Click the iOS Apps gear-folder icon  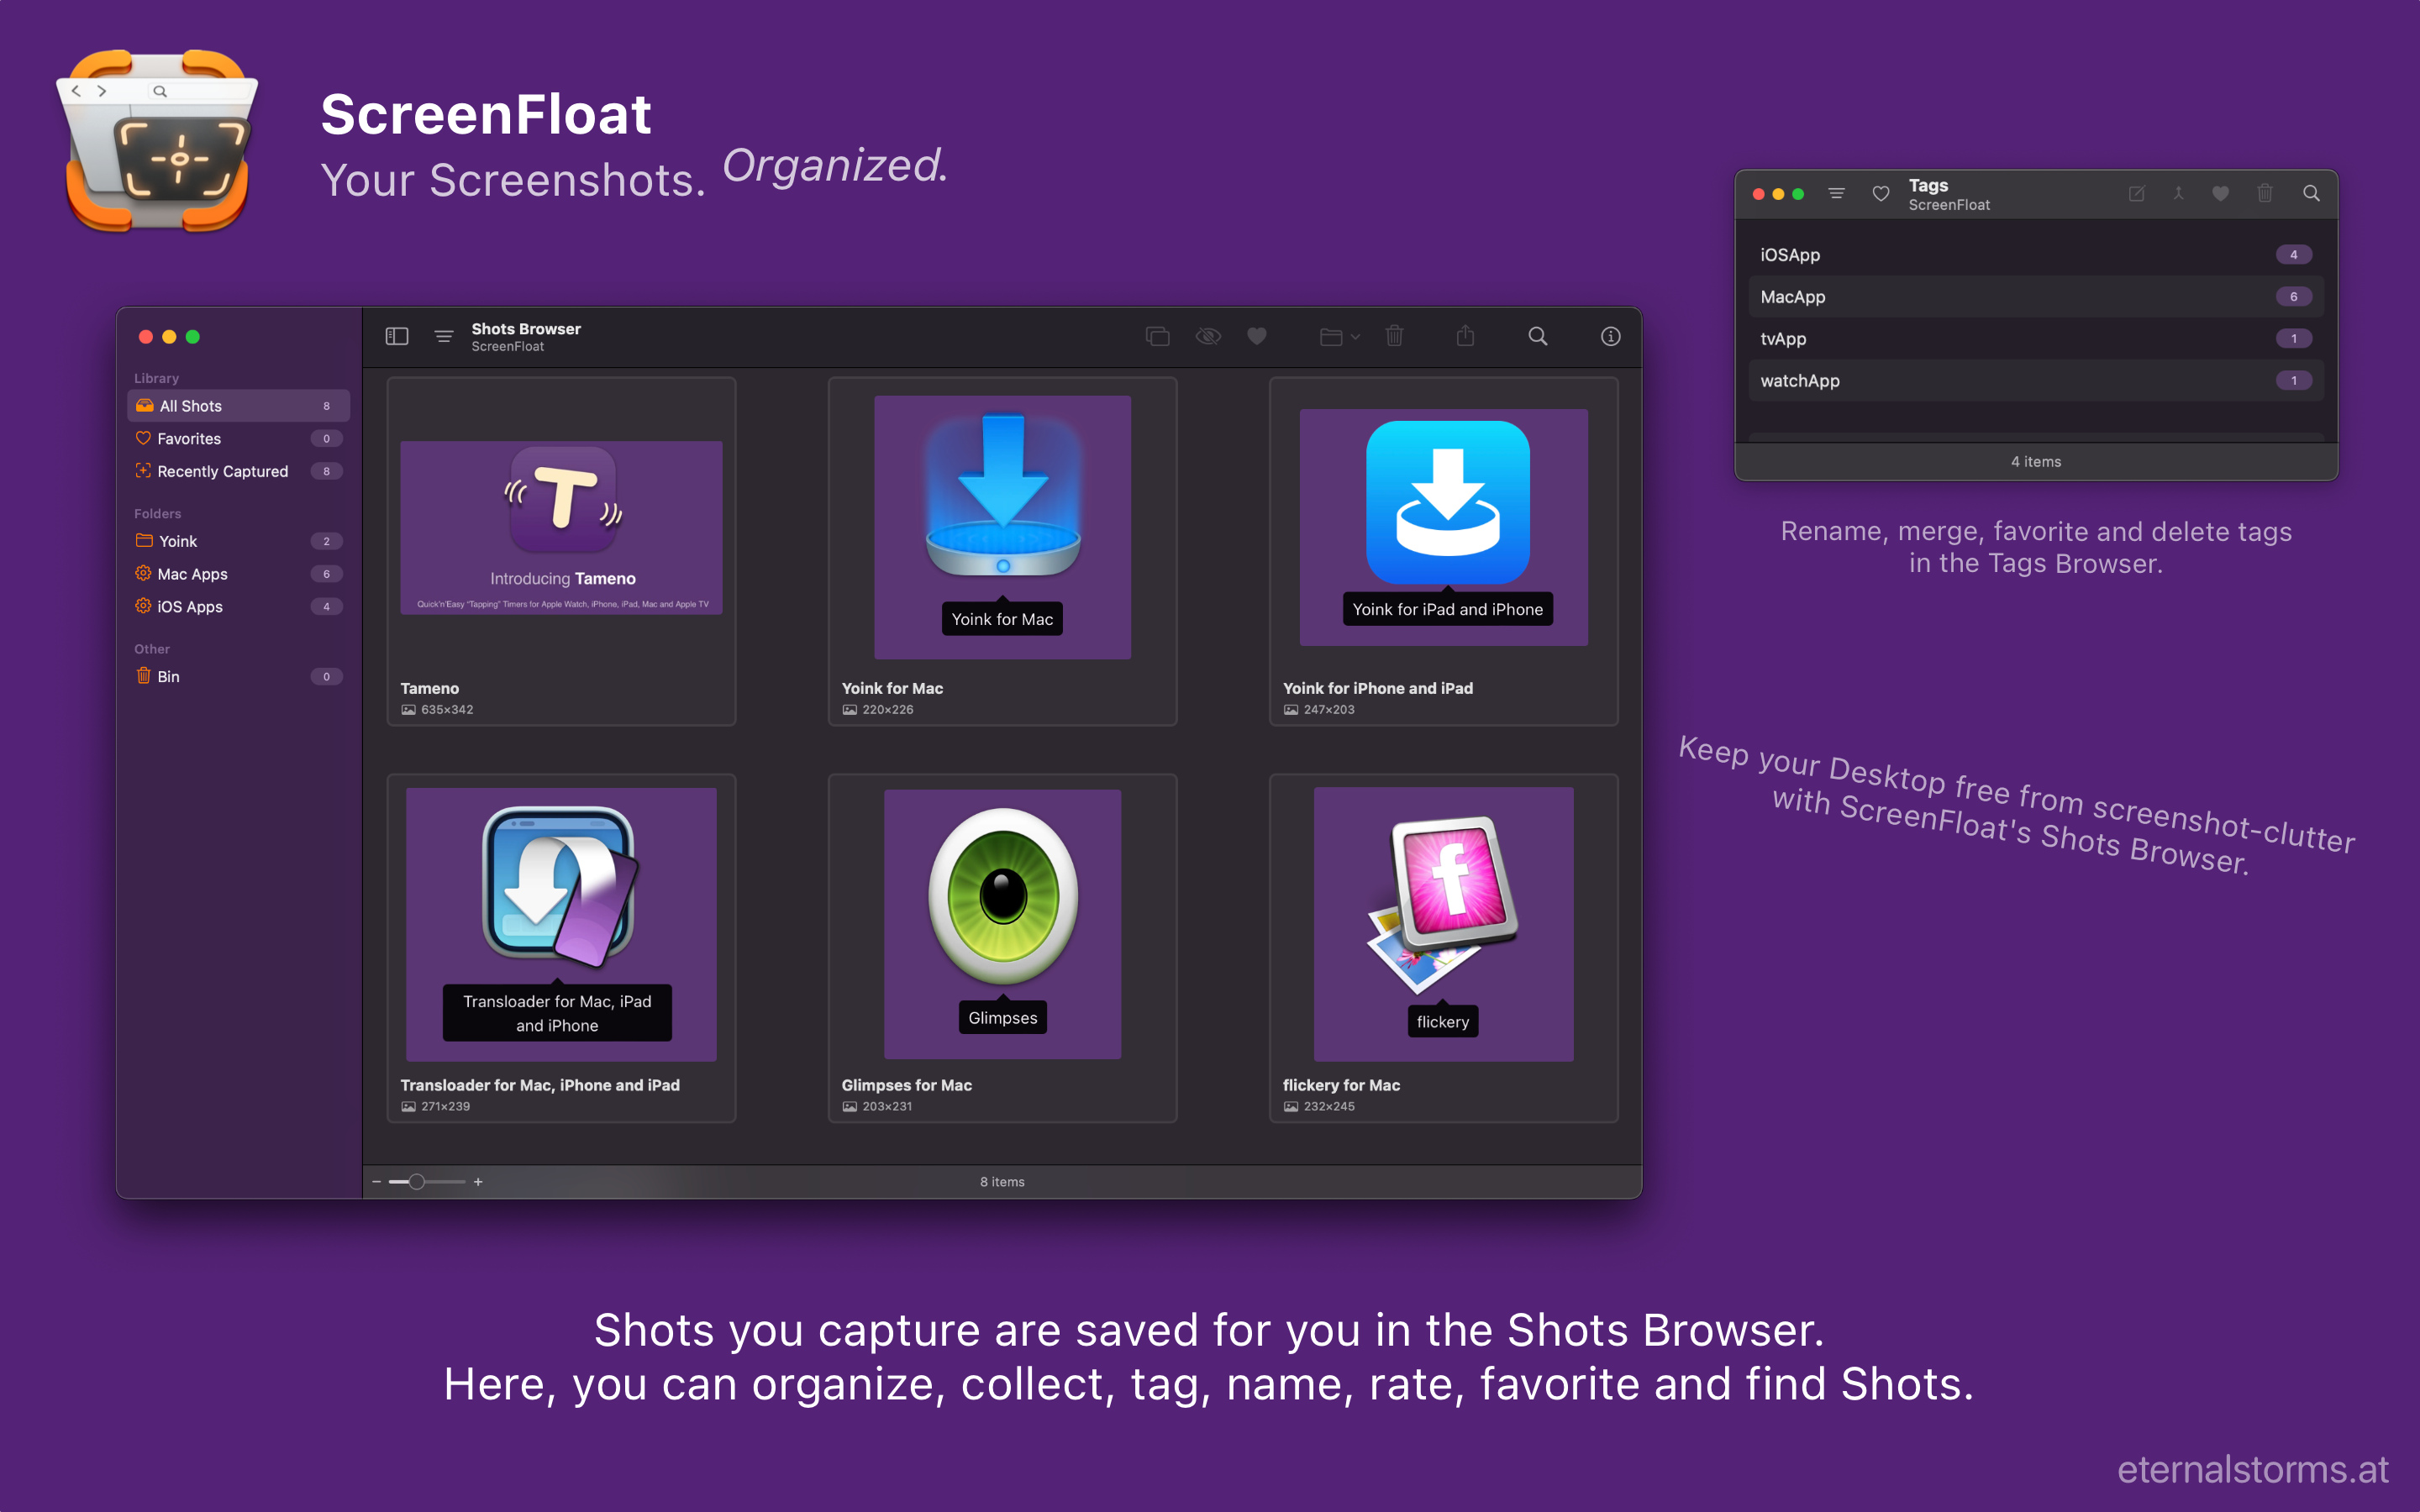(x=143, y=607)
